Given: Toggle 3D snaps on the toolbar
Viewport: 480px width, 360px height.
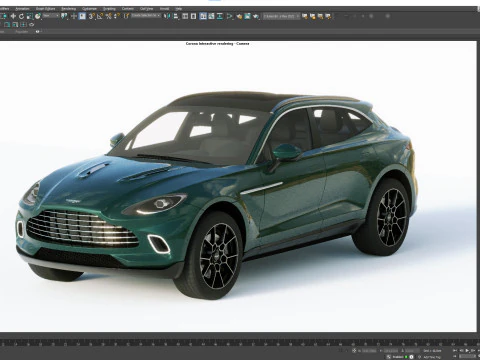Looking at the screenshot, I should pos(92,16).
